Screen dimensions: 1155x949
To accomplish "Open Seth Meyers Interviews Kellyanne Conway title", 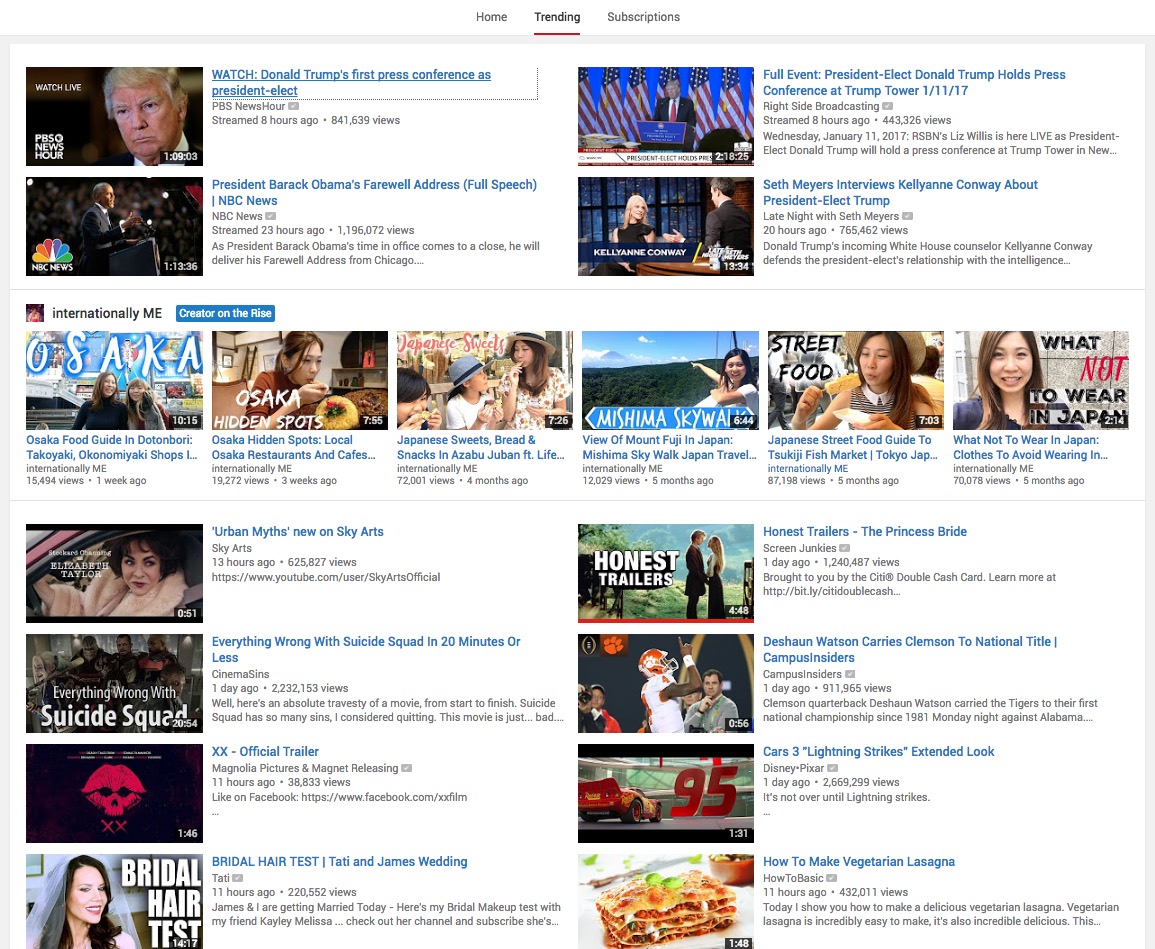I will [x=900, y=192].
